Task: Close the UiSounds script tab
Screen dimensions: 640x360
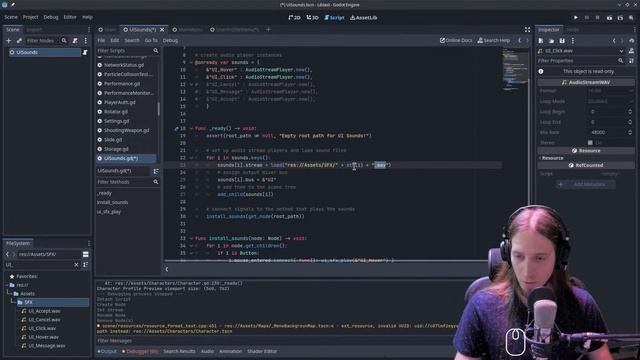Action: (x=162, y=29)
